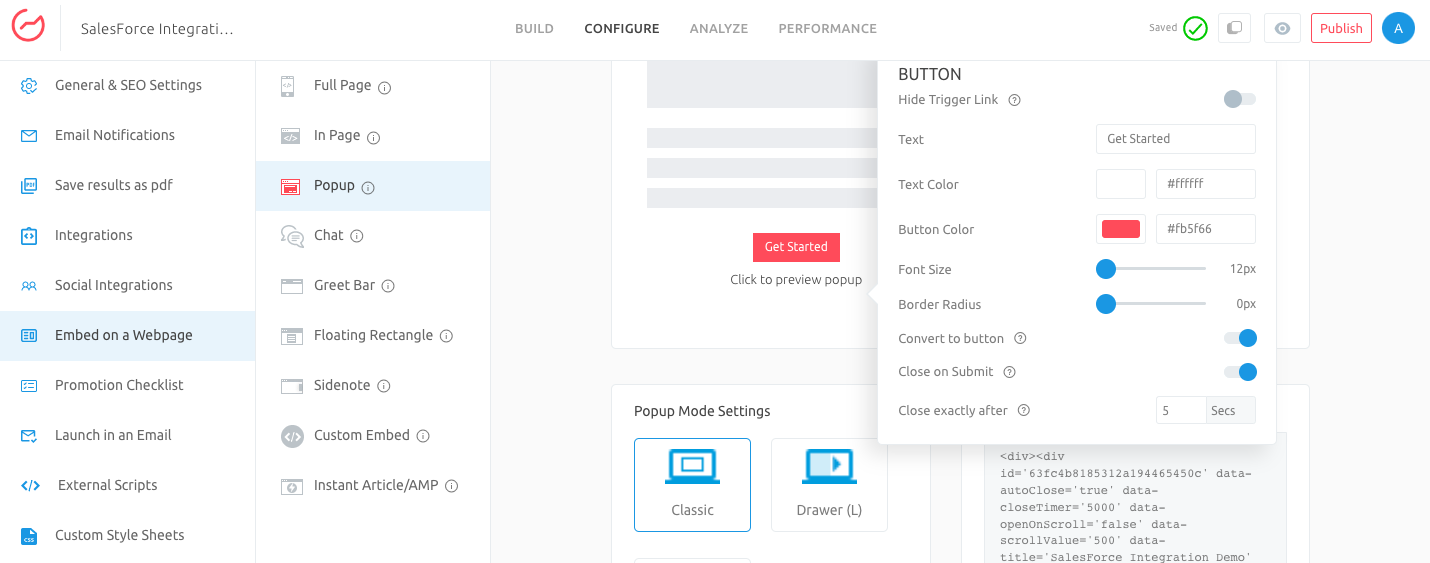Open General & SEO Settings gear icon
The height and width of the screenshot is (563, 1430).
29,86
